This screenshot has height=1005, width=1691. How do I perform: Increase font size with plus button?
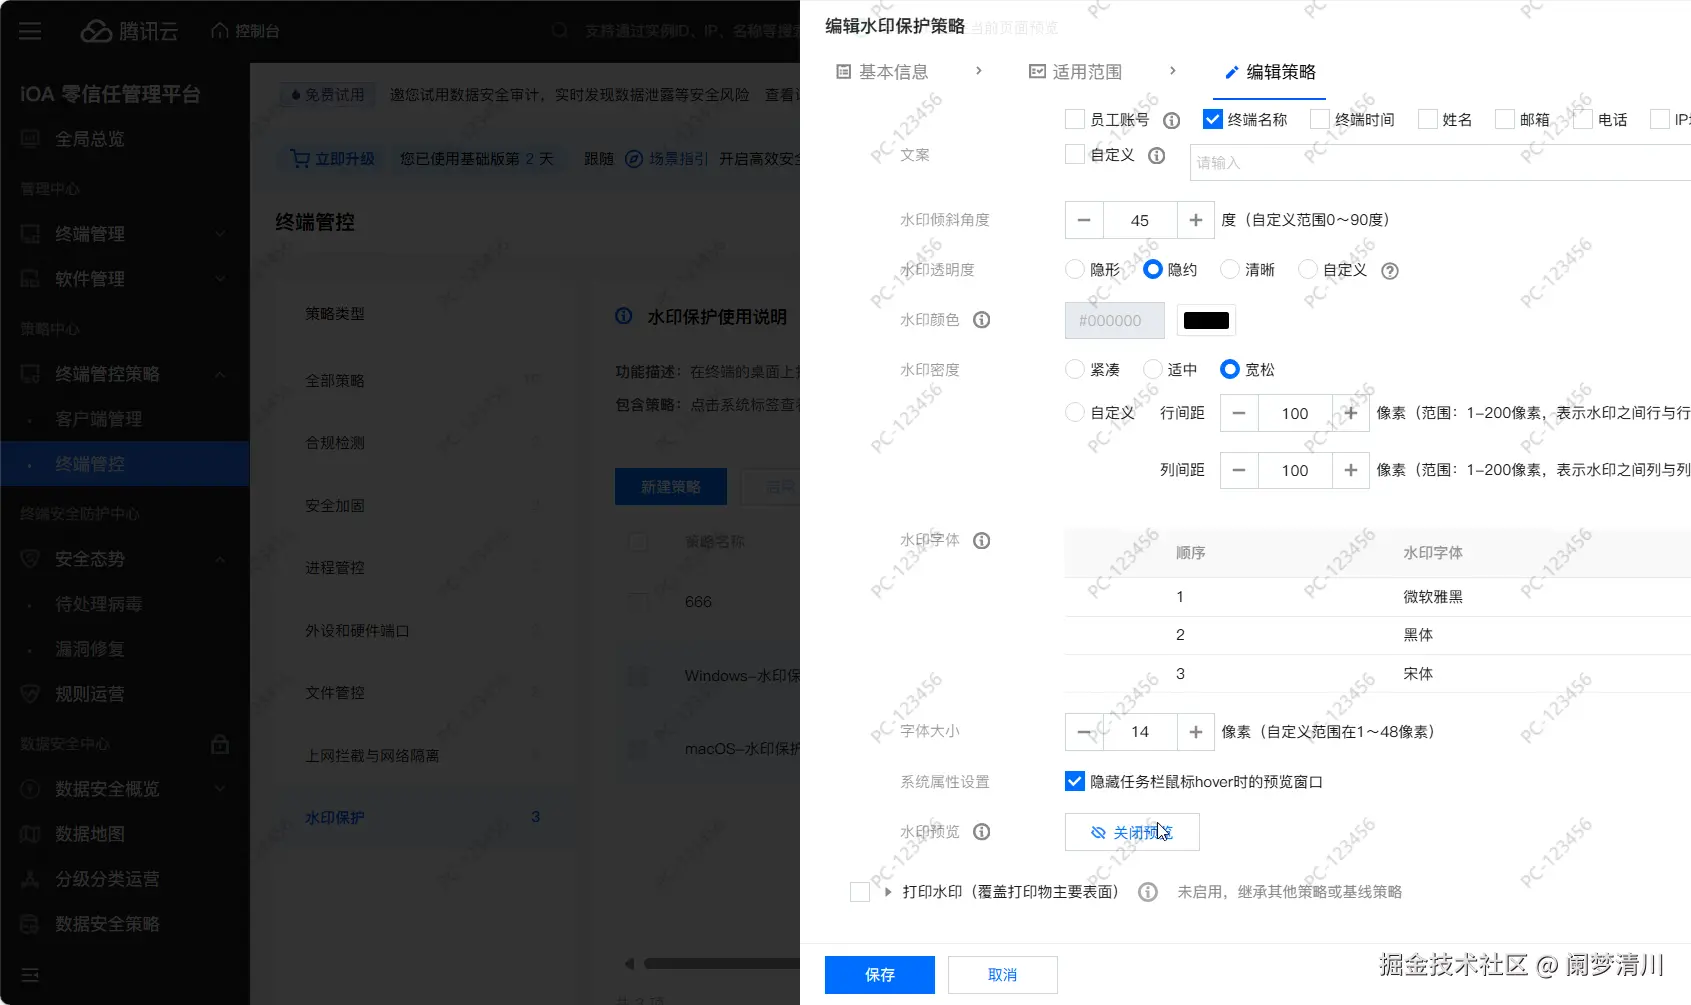[x=1196, y=732]
